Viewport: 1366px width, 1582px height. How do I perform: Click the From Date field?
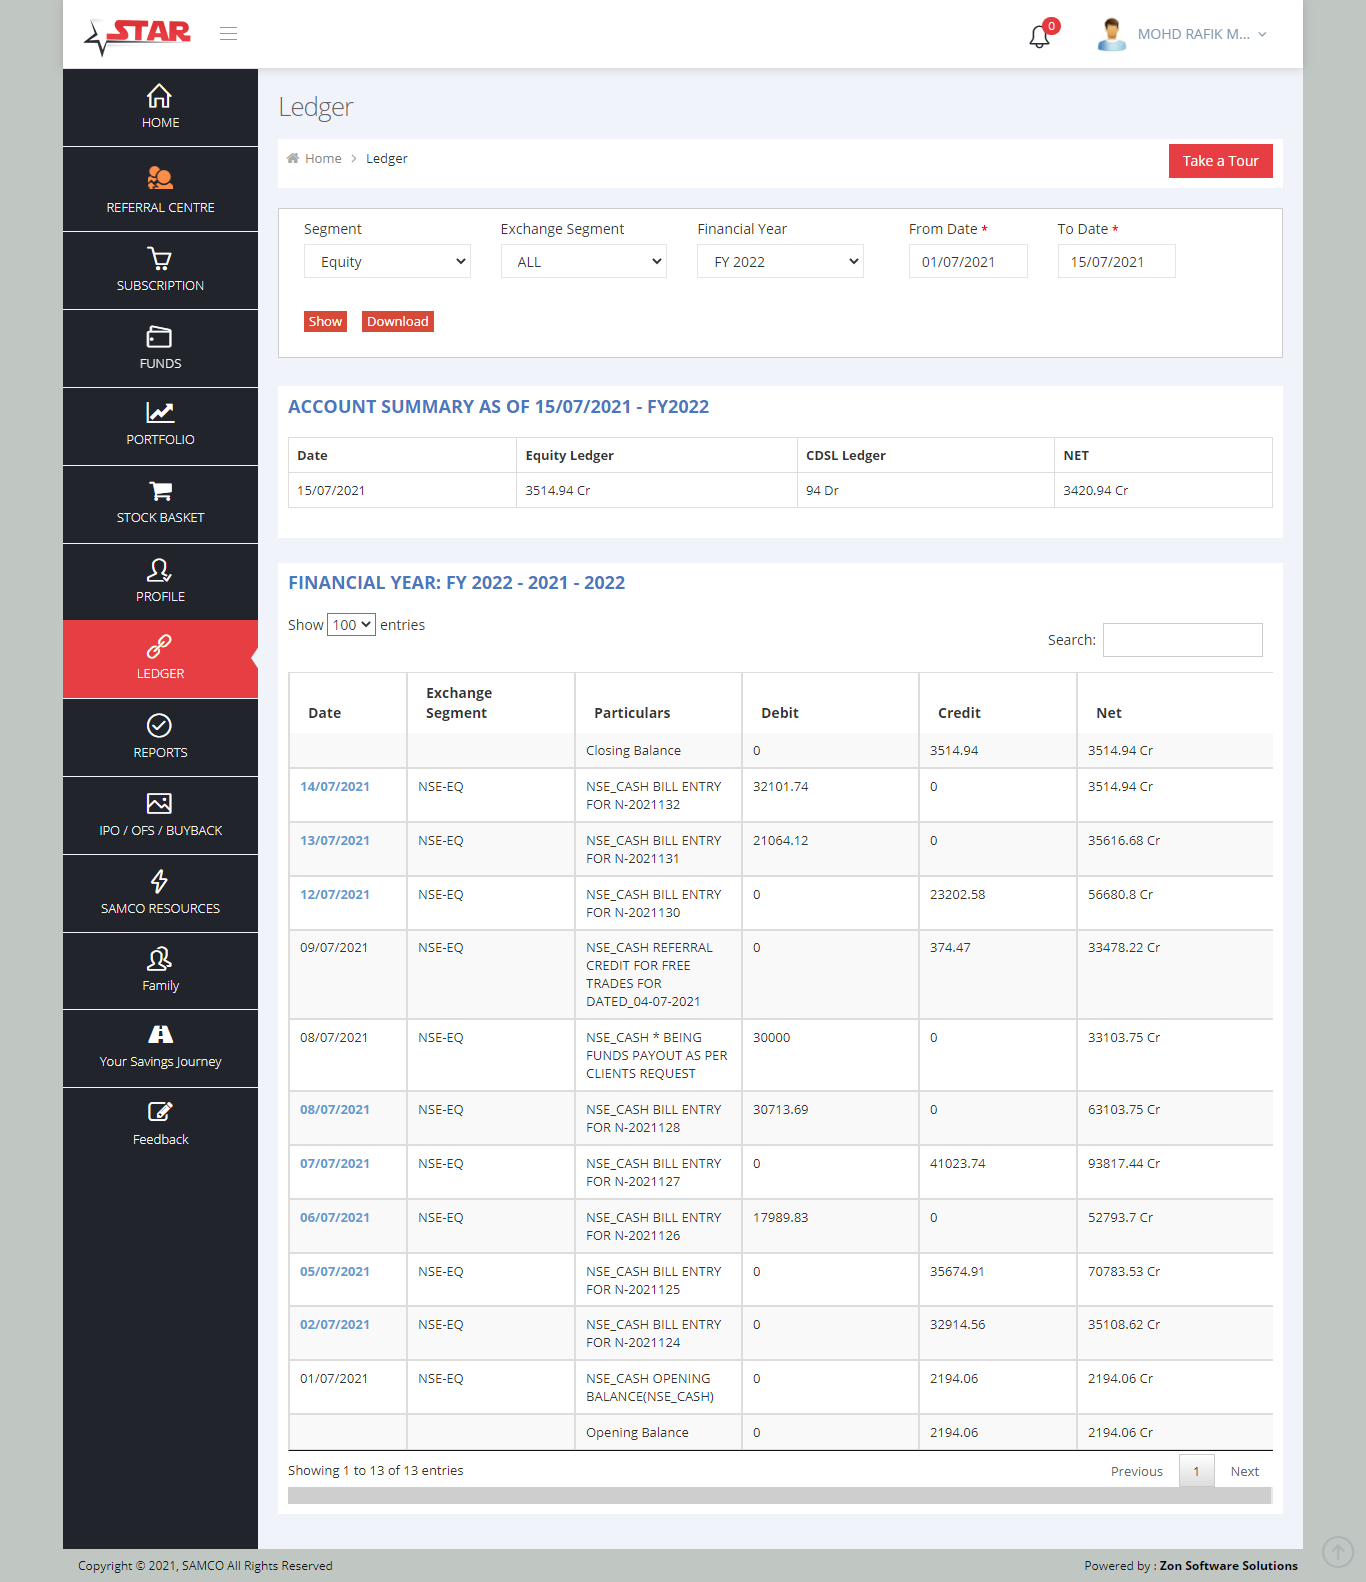(x=968, y=262)
